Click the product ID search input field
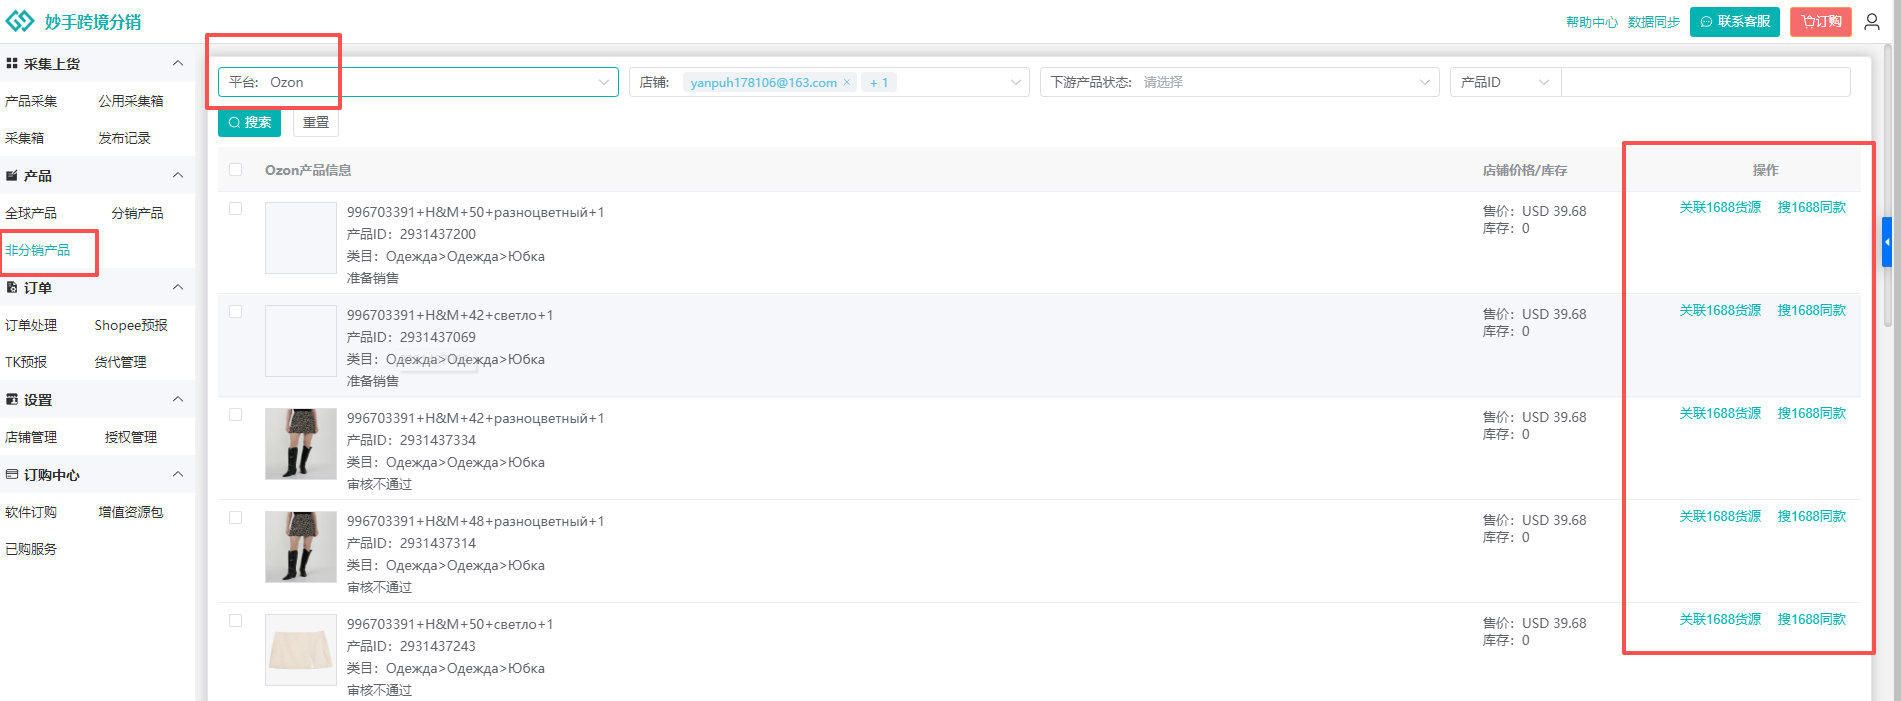Image resolution: width=1901 pixels, height=701 pixels. pyautogui.click(x=1706, y=82)
